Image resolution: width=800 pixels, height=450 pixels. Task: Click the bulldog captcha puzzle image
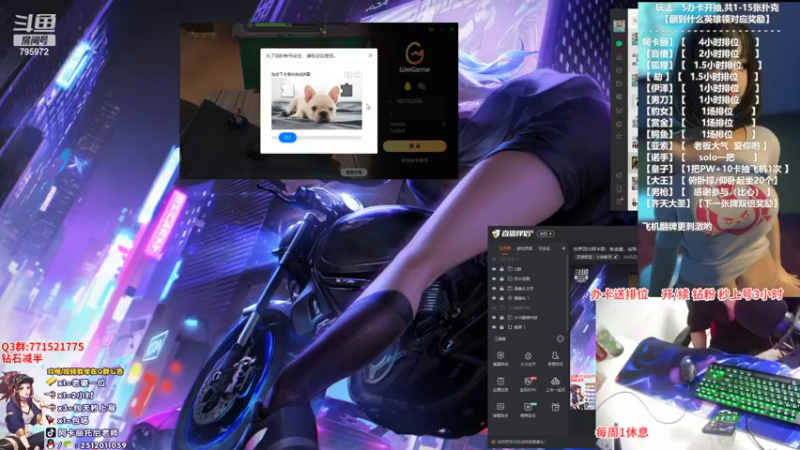coord(316,106)
